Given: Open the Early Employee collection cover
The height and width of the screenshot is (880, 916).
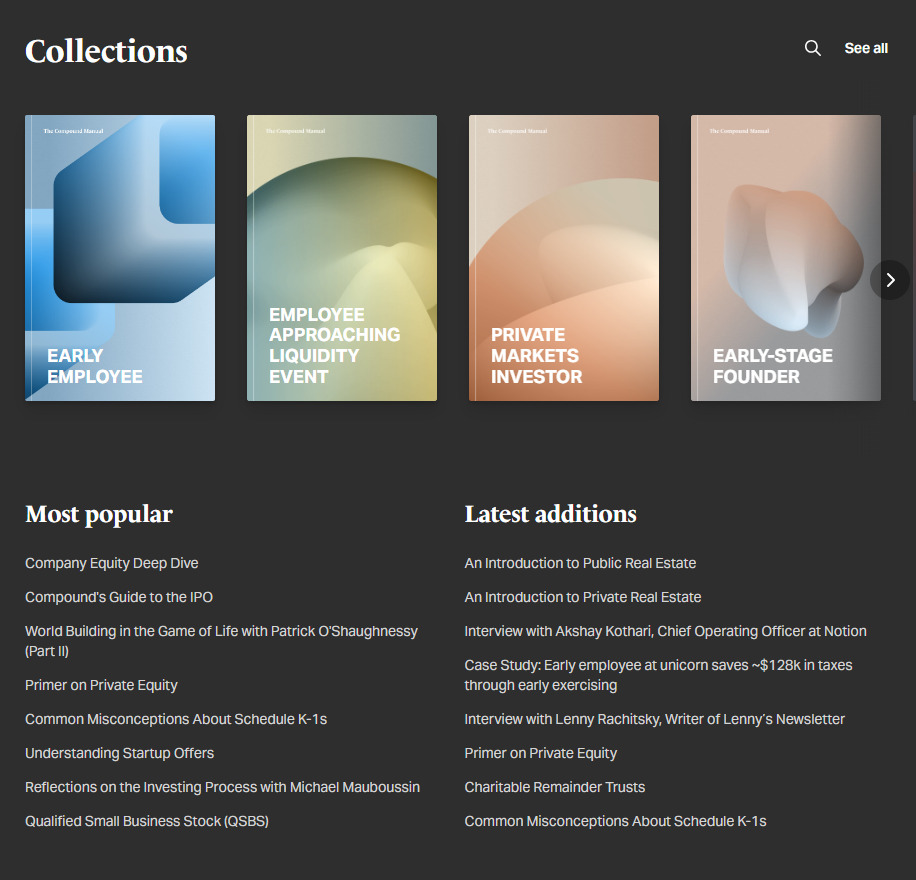Looking at the screenshot, I should 120,258.
